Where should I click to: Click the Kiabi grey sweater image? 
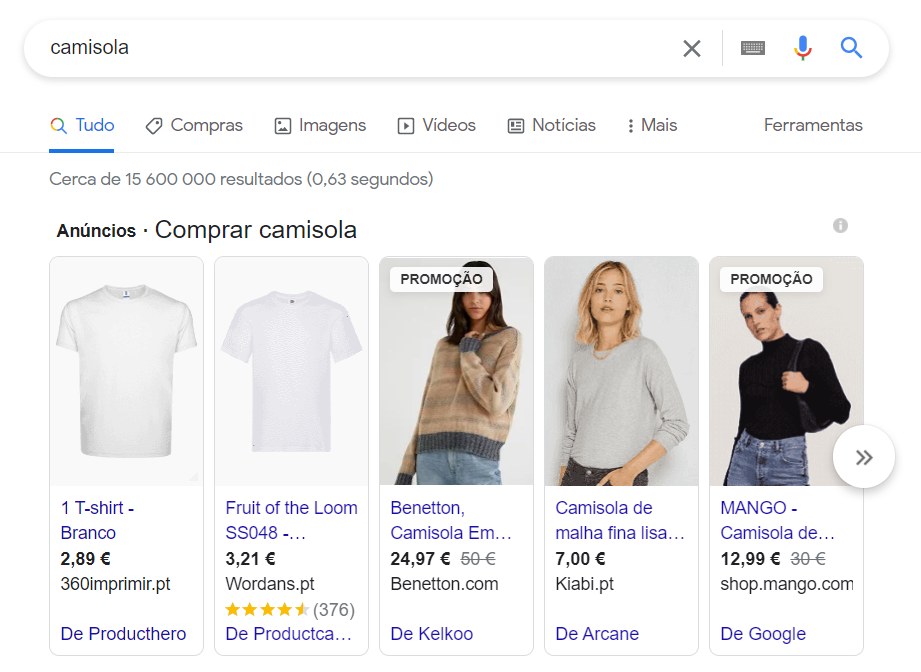[x=621, y=372]
